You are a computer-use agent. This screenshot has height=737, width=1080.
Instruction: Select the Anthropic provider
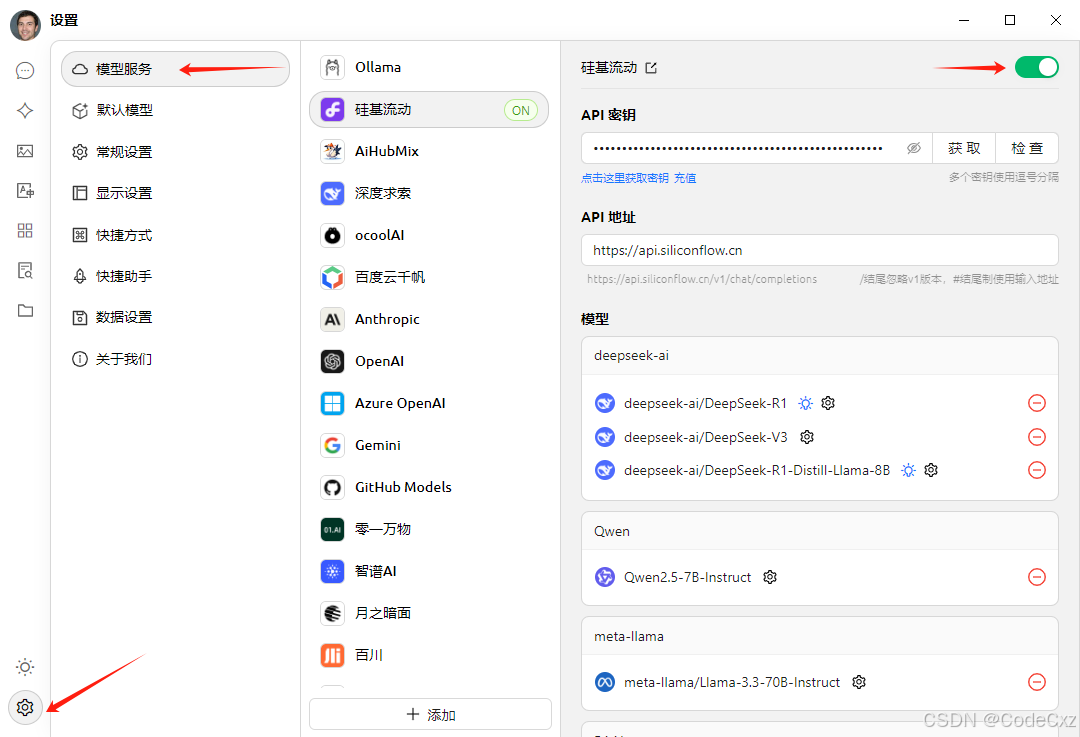[429, 320]
